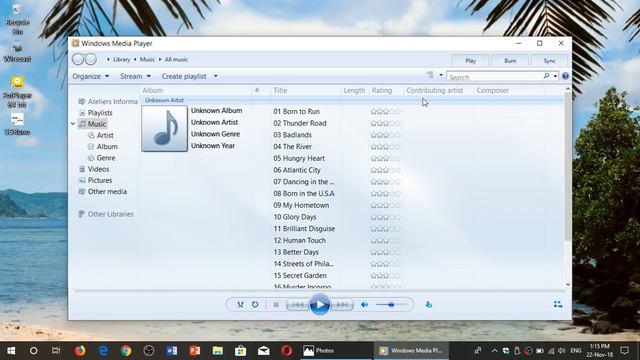Screen dimensions: 640x360
Task: Collapse the Music tree node
Action: pos(73,124)
